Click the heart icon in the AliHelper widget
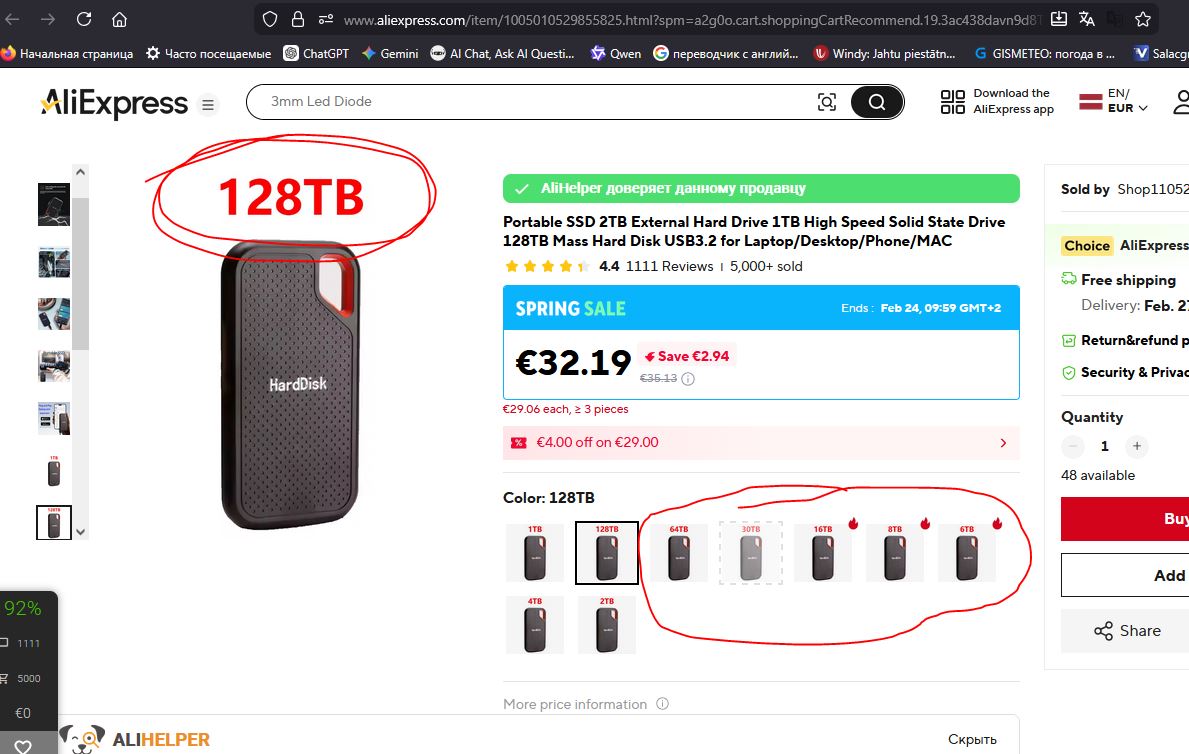The width and height of the screenshot is (1189, 754). tap(23, 746)
